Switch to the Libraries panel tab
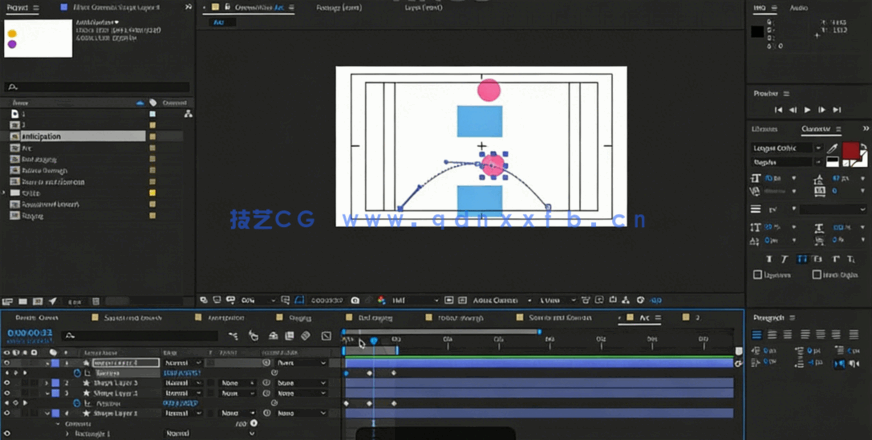The width and height of the screenshot is (872, 440). pyautogui.click(x=764, y=129)
